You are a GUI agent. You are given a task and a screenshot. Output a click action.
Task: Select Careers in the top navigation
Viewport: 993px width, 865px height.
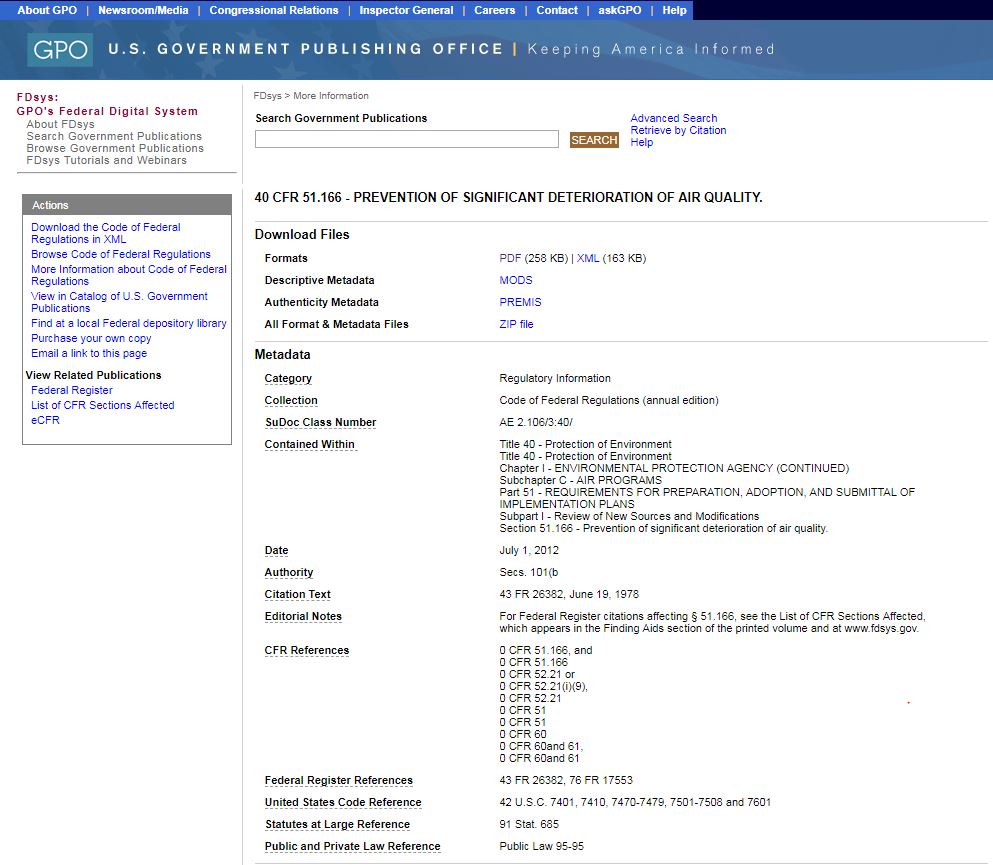coord(496,10)
